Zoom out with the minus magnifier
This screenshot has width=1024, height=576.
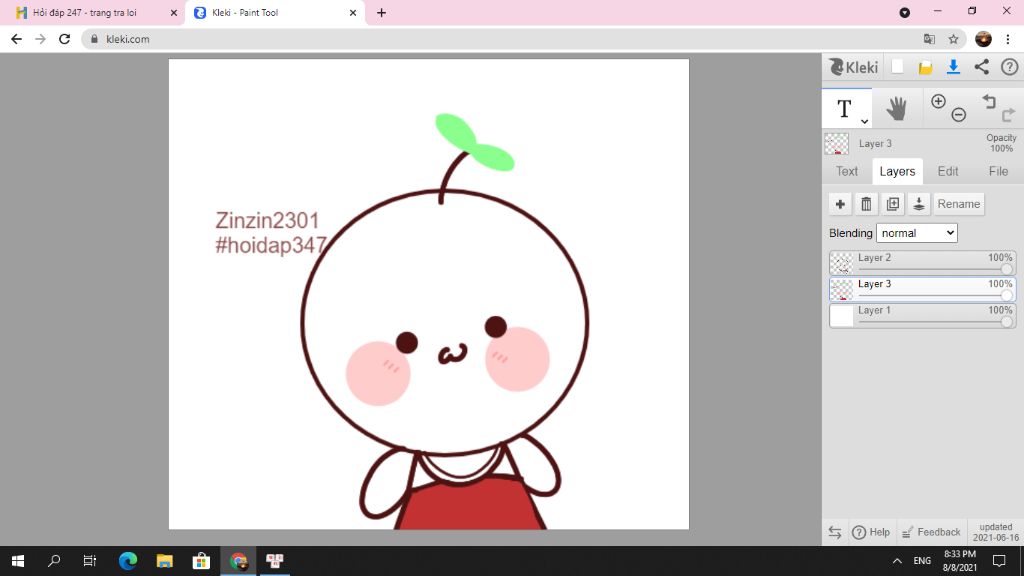pyautogui.click(x=959, y=115)
